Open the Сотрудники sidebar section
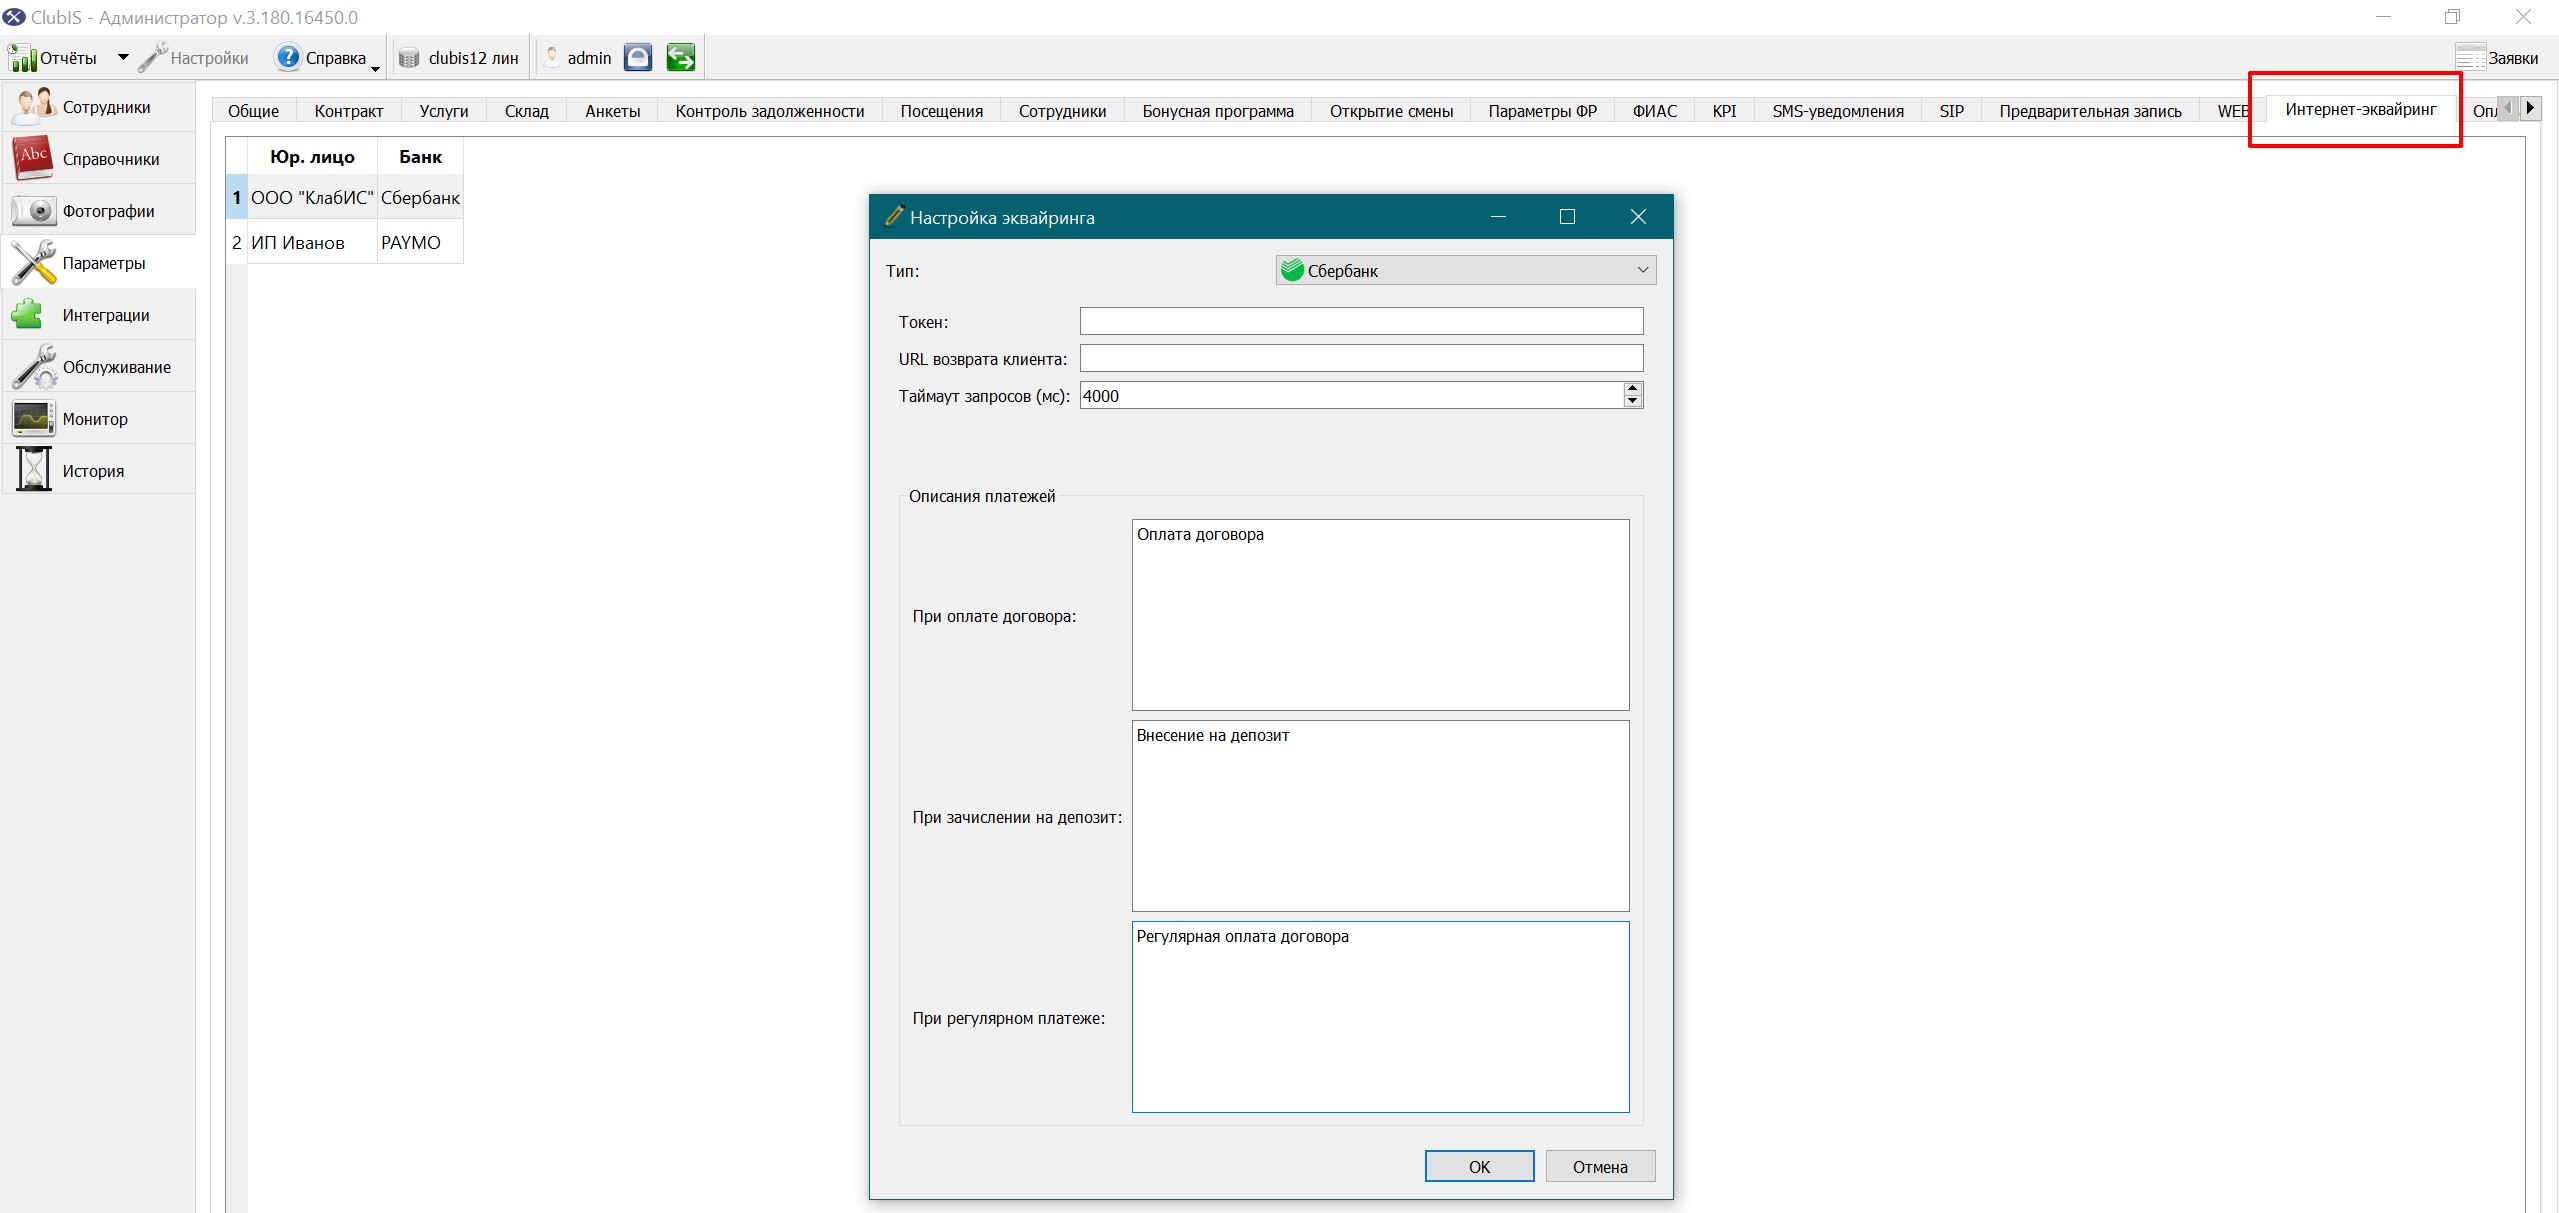 98,107
